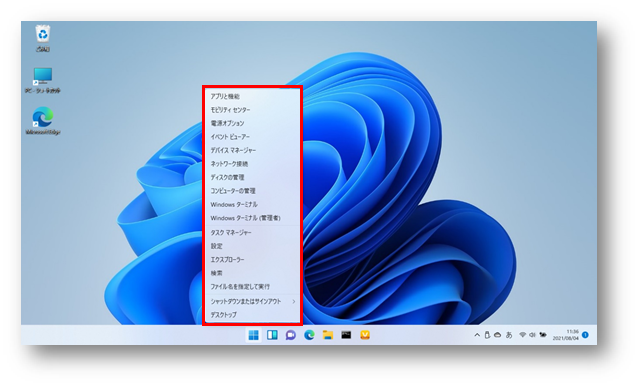
Task: Click the OneDrive cloud tray icon
Action: pyautogui.click(x=498, y=335)
